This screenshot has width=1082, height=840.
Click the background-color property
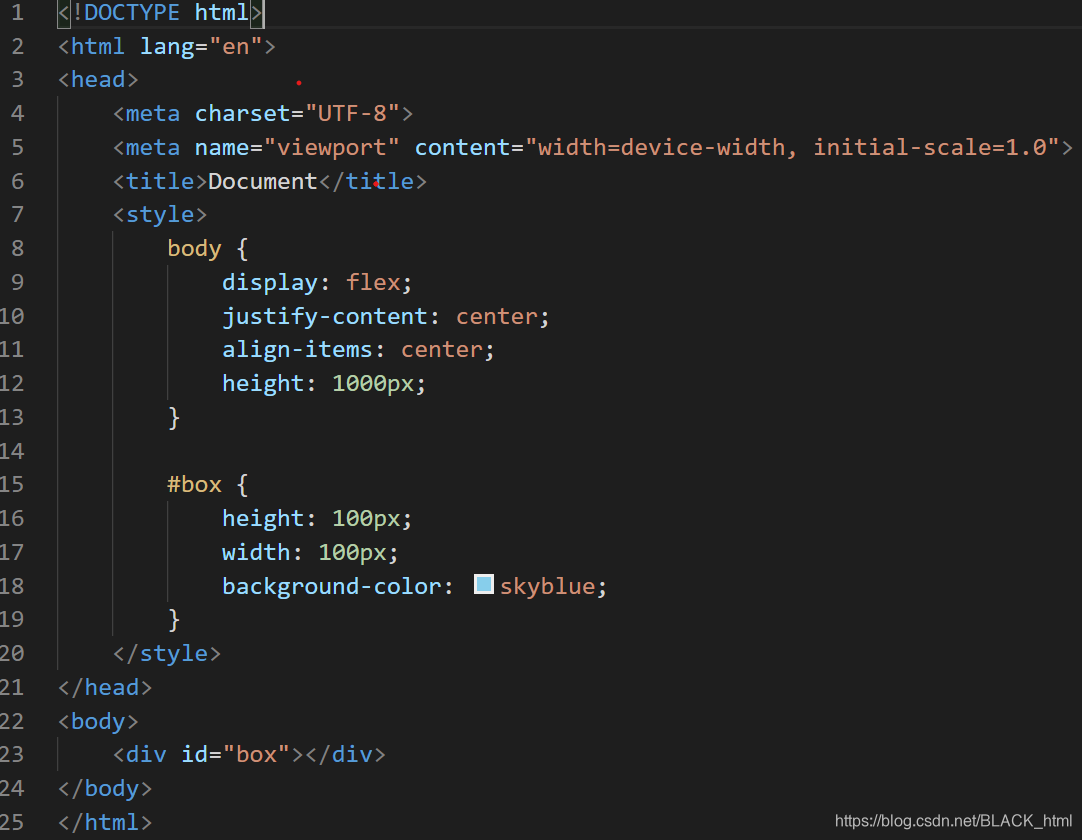click(332, 586)
